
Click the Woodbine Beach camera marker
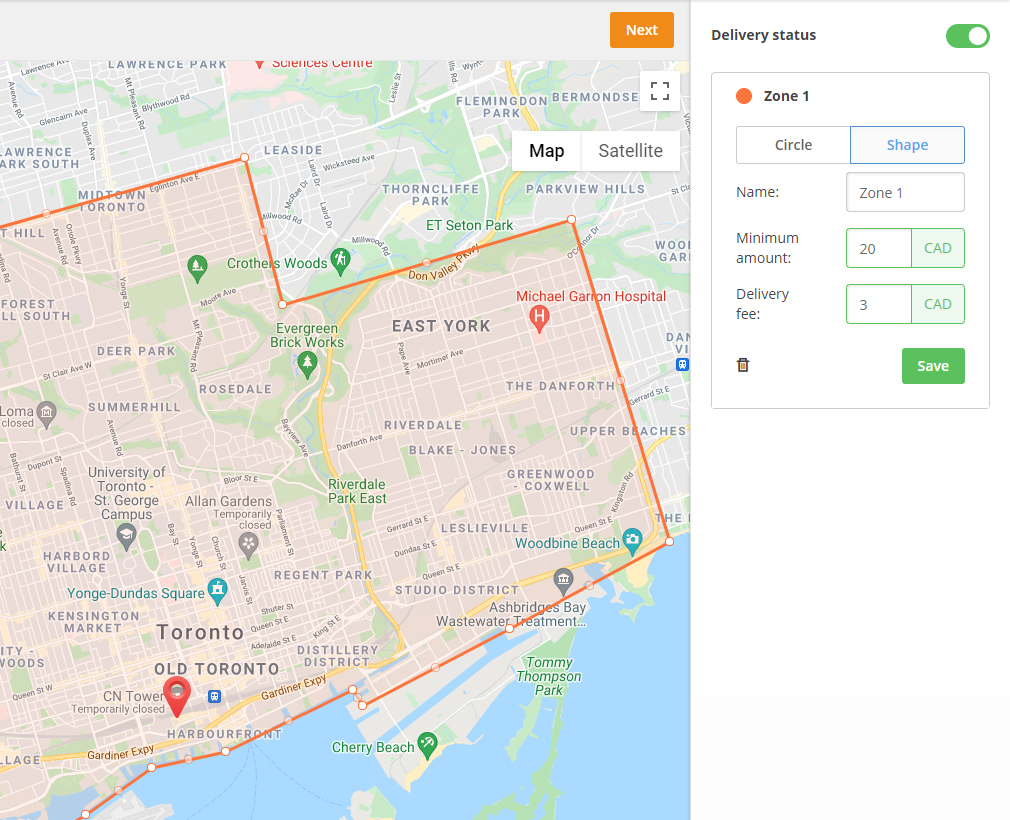pos(633,542)
